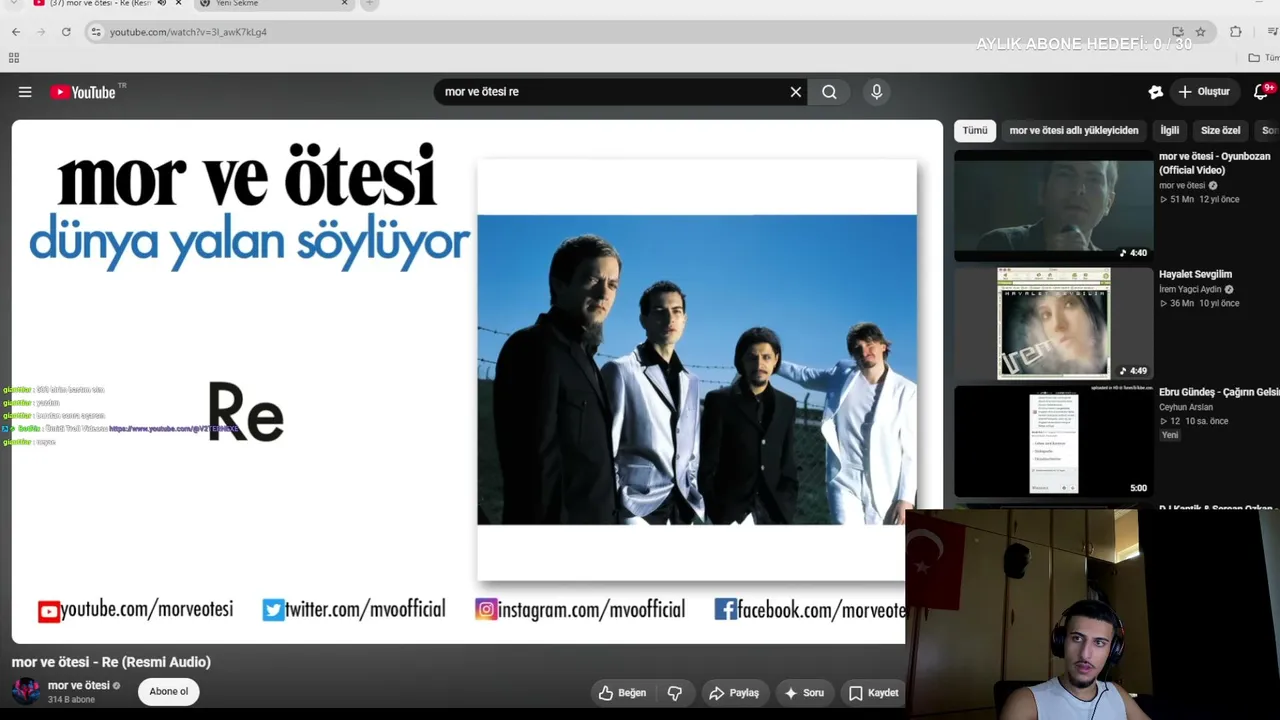
Task: Open the Hayalet Sevgilim video title
Action: coord(1195,274)
